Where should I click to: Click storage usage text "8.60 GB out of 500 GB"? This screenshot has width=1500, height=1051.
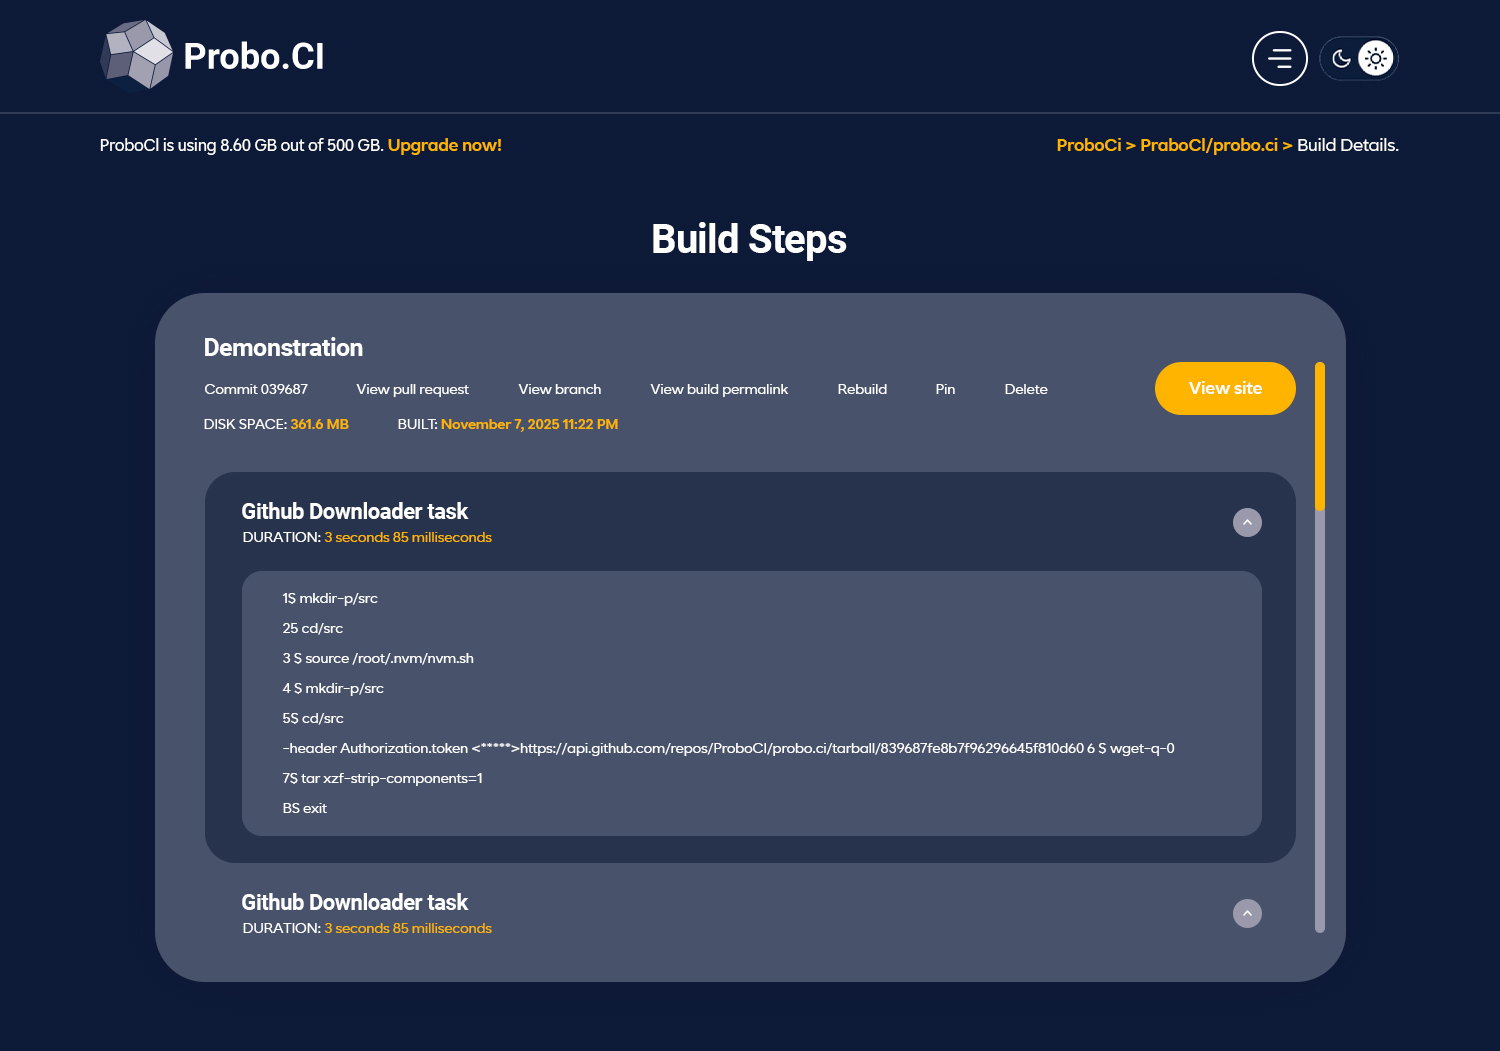coord(300,145)
